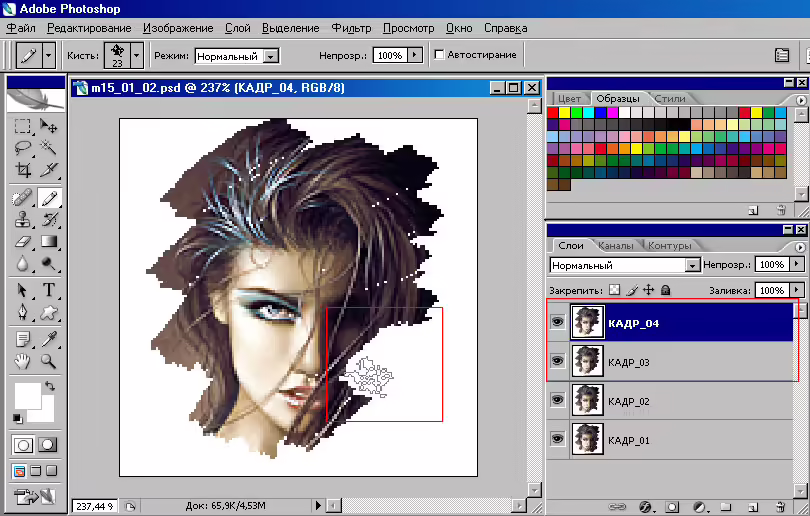This screenshot has width=810, height=516.
Task: Open the Layers panel flyout menu arrow
Action: (801, 247)
